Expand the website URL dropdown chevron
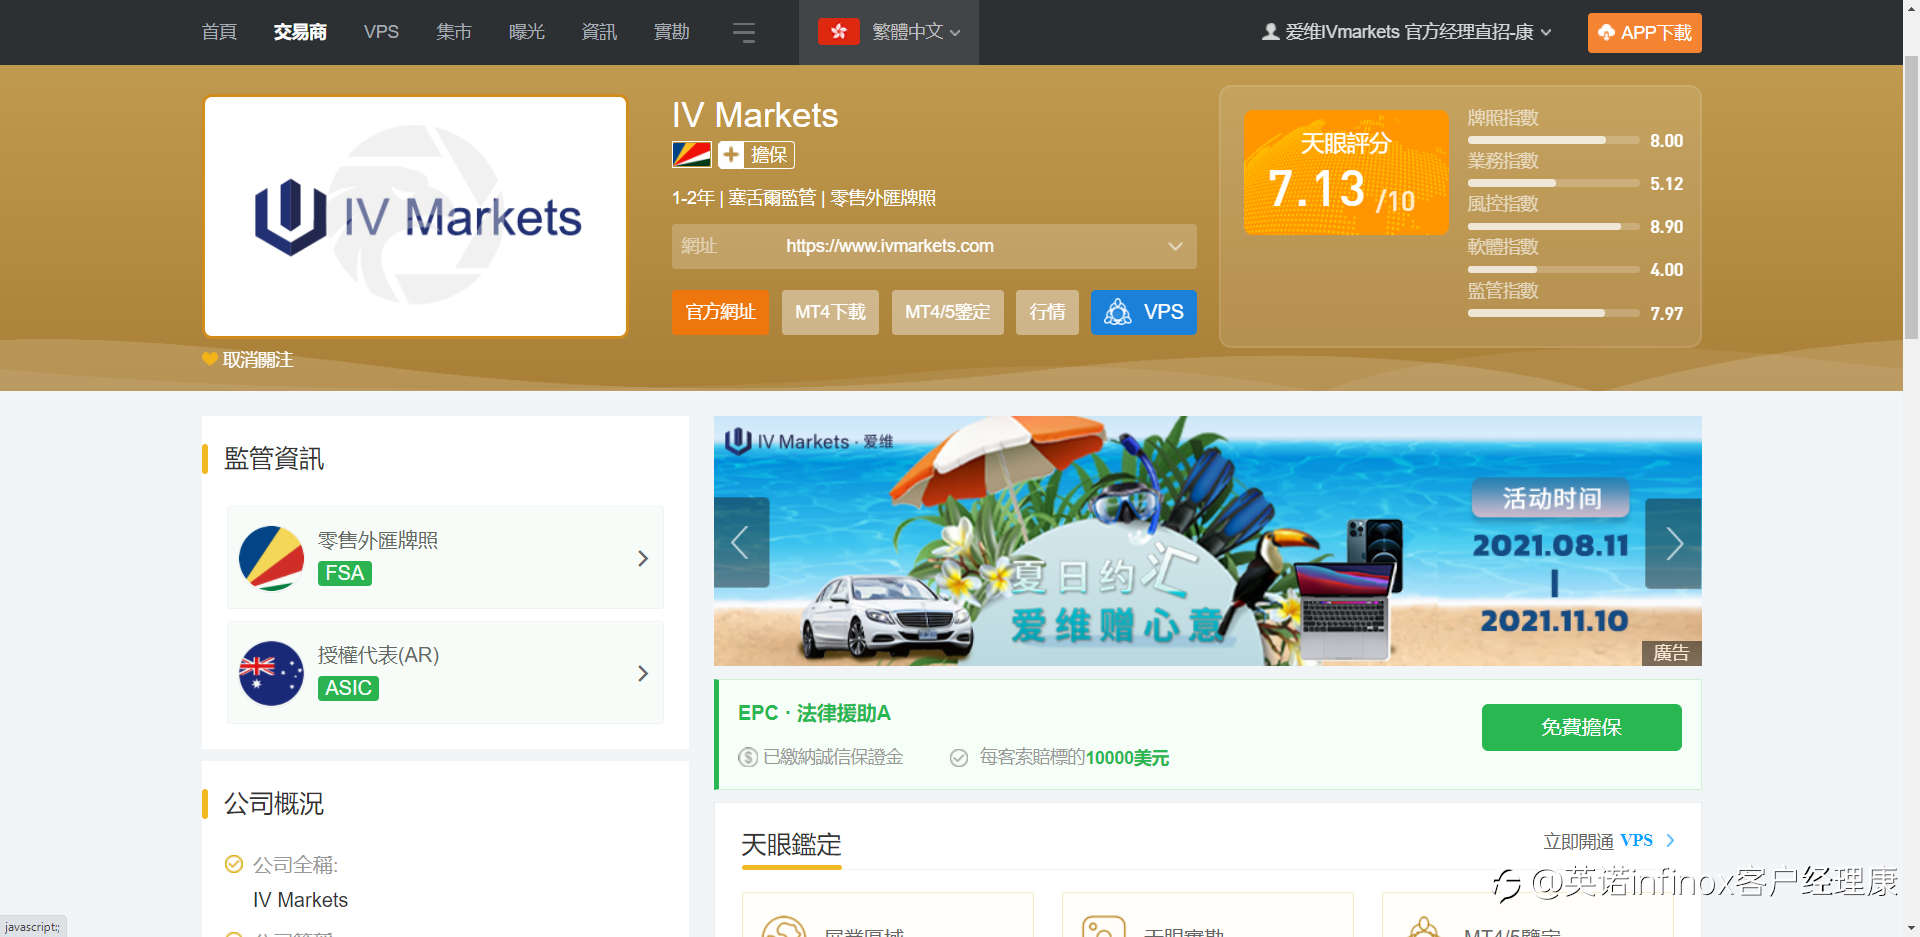The height and width of the screenshot is (937, 1920). pos(1175,246)
